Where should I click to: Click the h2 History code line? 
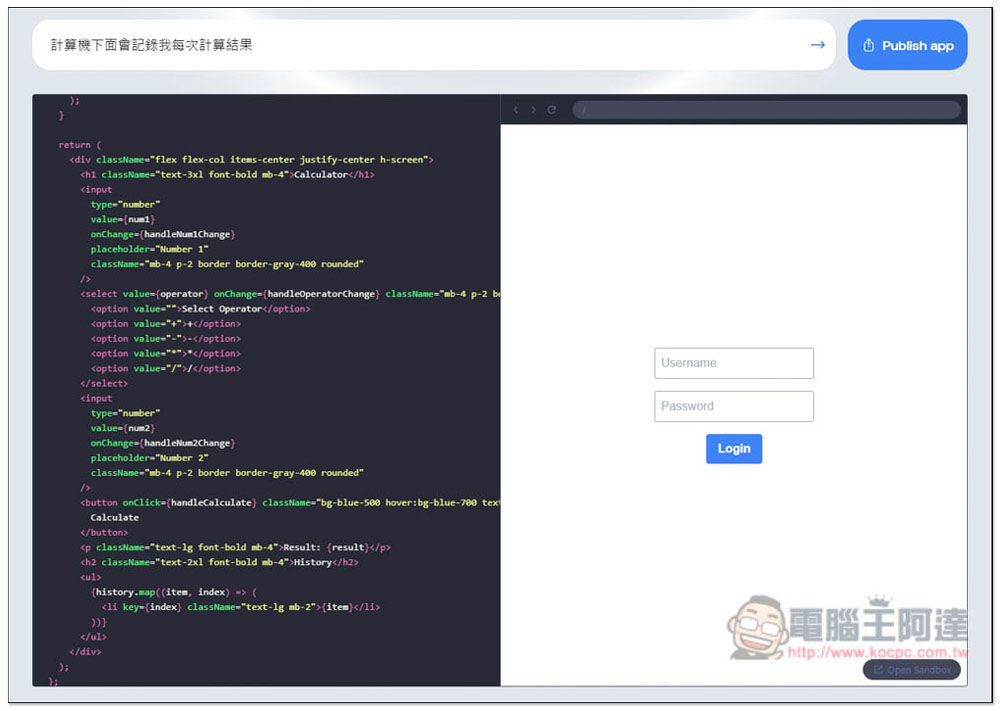tap(219, 562)
